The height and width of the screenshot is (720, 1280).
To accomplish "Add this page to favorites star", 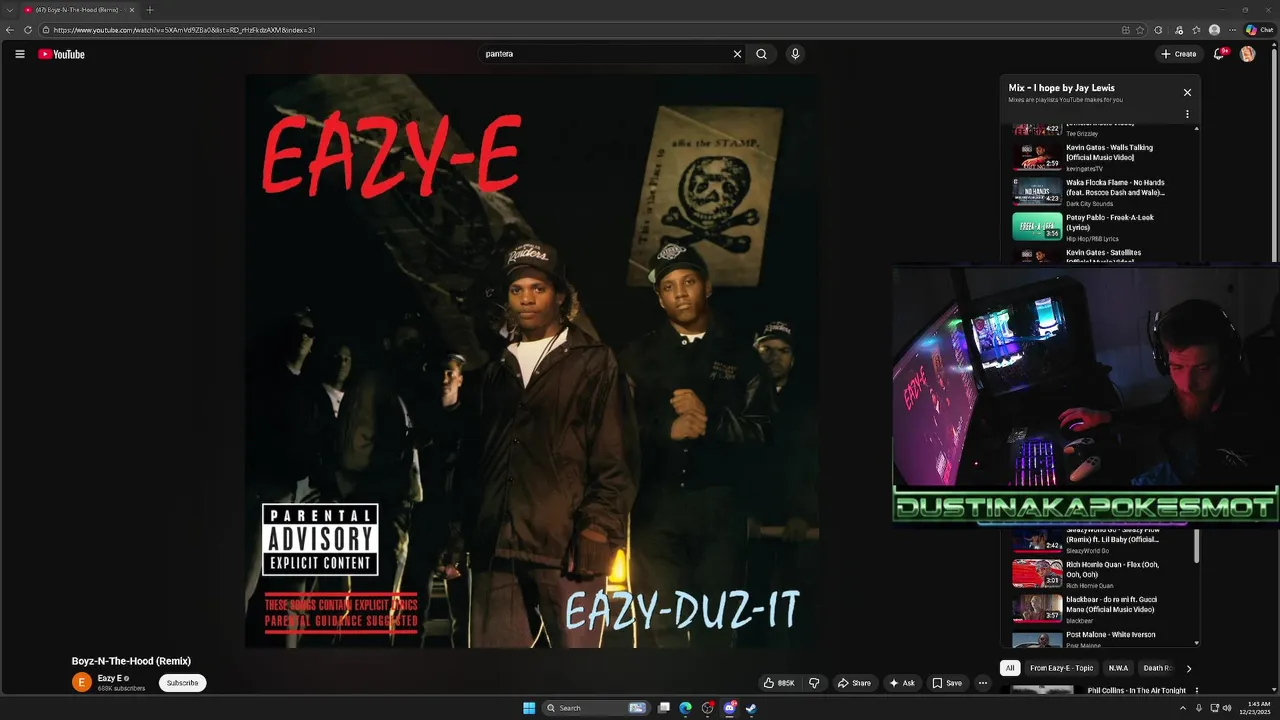I will tap(1140, 30).
